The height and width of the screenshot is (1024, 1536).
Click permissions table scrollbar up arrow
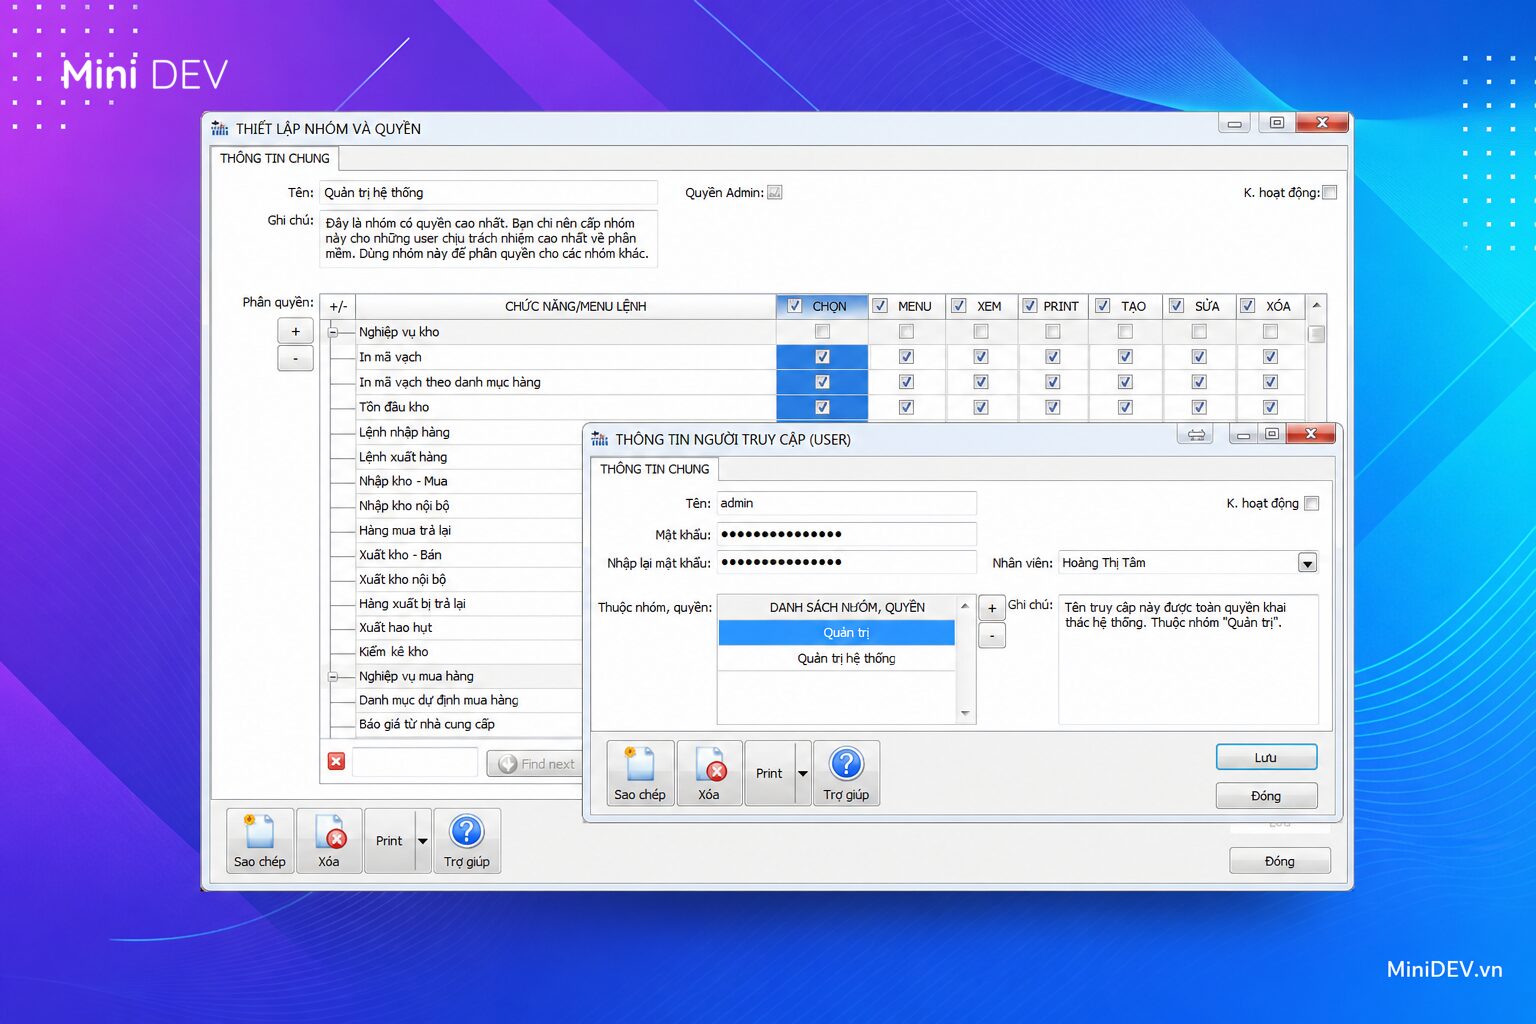click(x=1316, y=305)
